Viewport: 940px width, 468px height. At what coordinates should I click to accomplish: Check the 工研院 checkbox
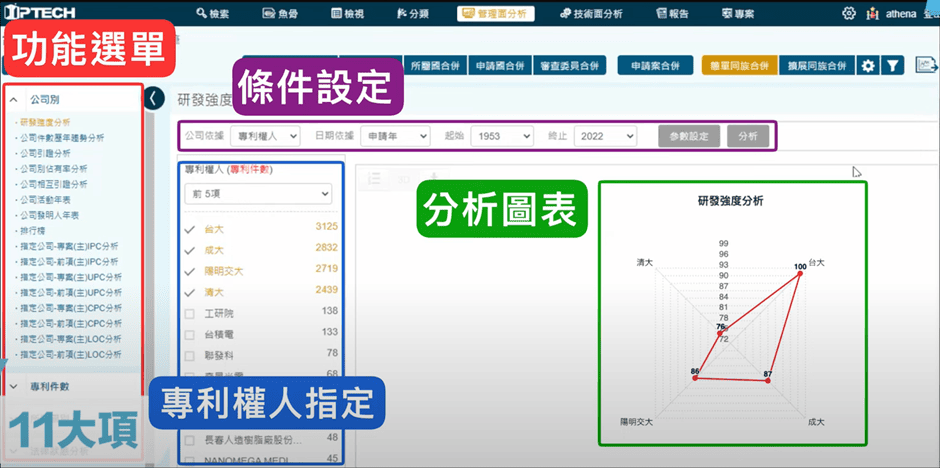click(x=190, y=313)
